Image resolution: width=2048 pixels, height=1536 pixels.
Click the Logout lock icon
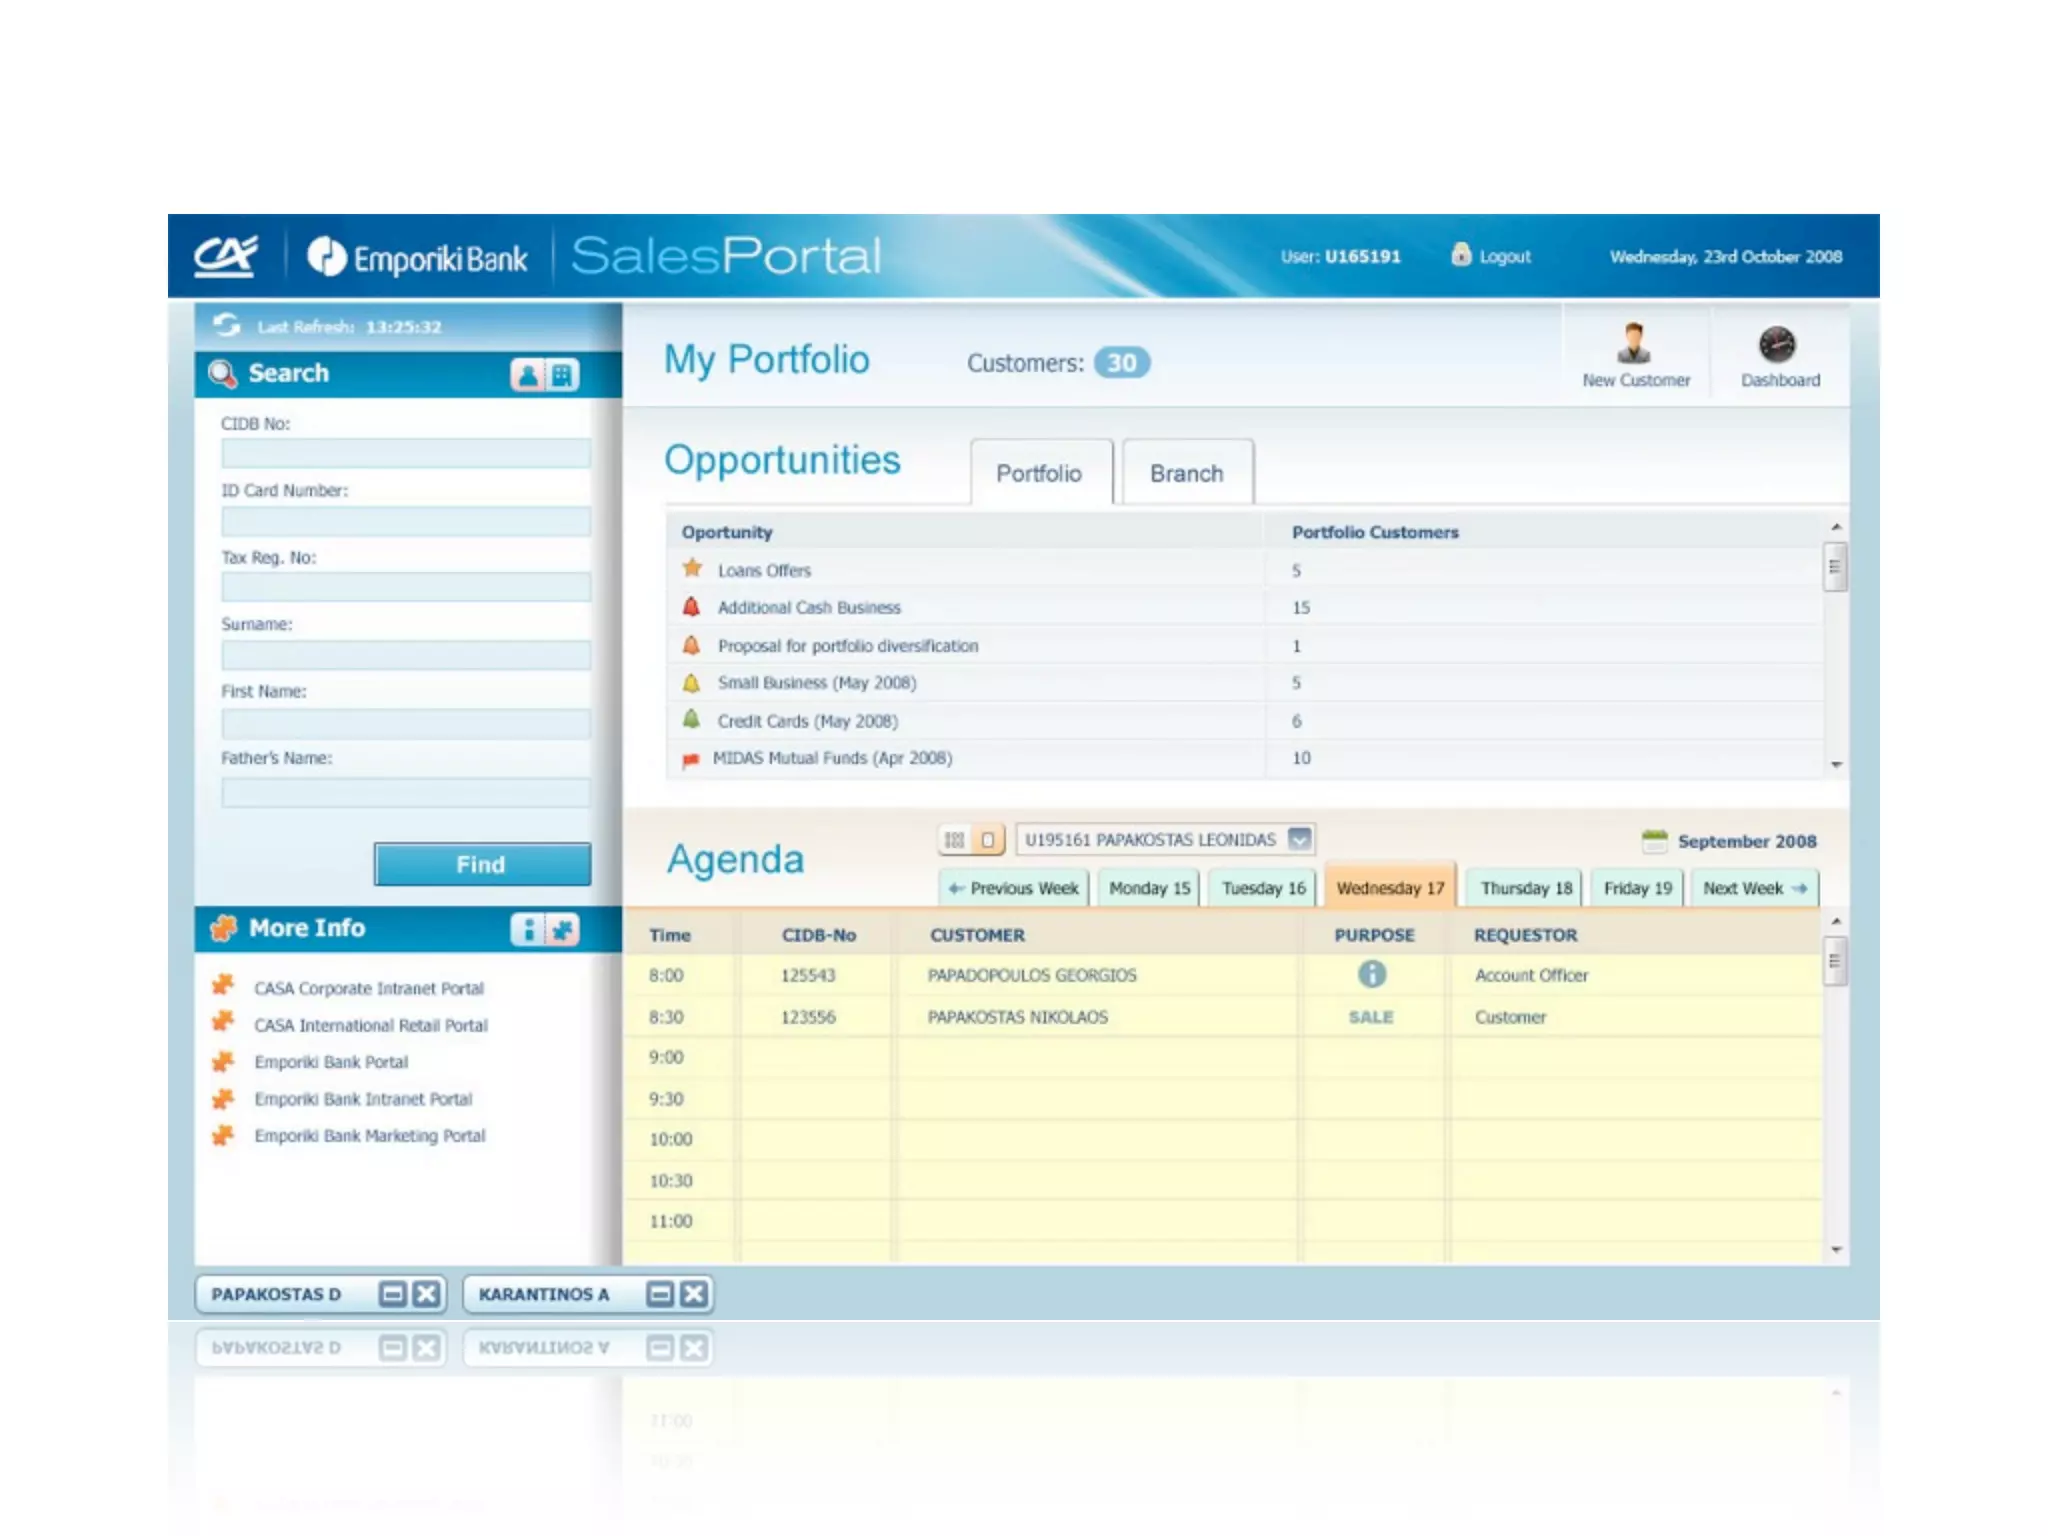click(1461, 255)
